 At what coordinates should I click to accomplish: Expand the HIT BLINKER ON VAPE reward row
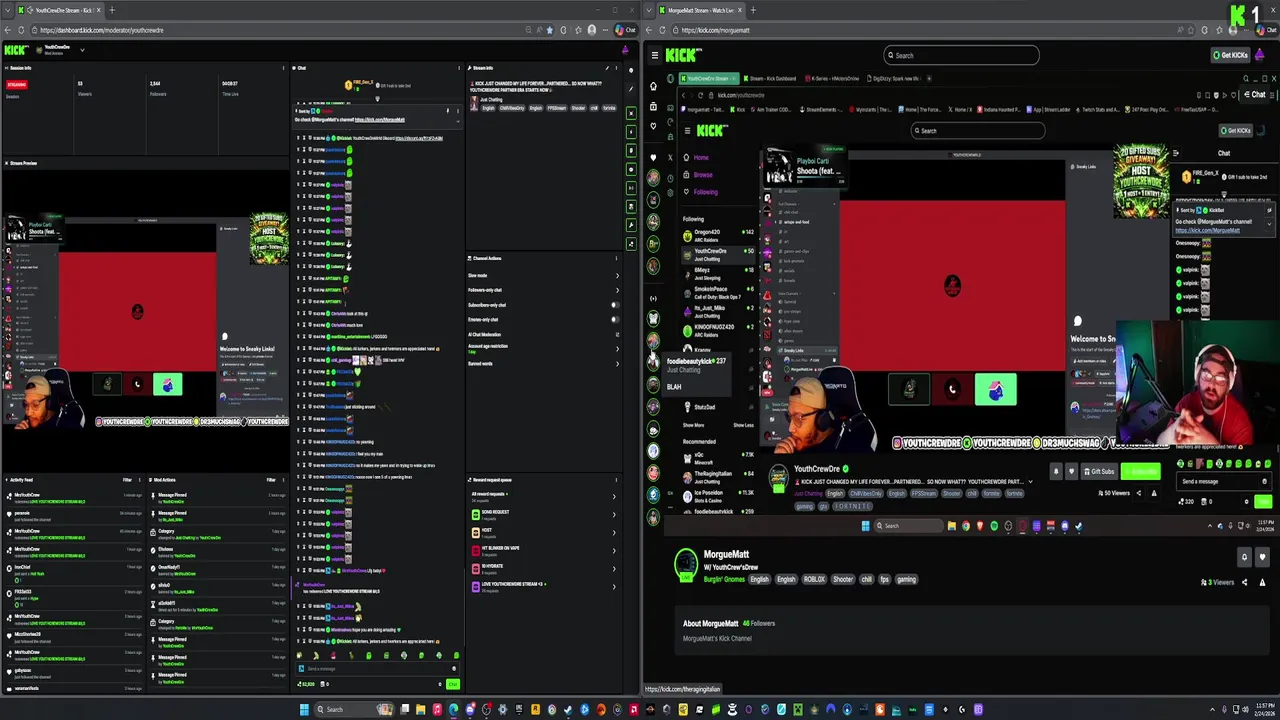coord(543,550)
